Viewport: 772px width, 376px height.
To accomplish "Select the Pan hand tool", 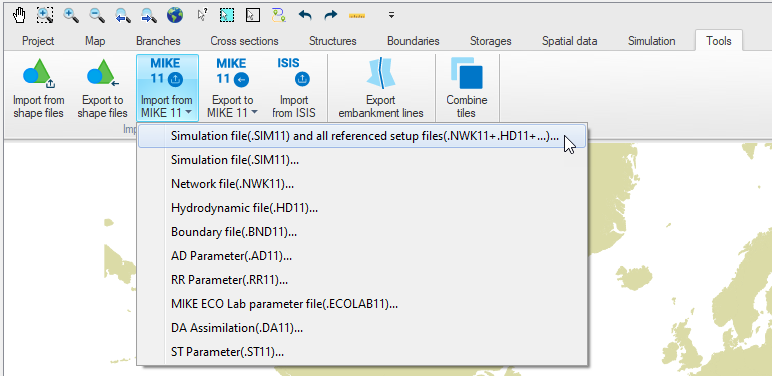I will [19, 15].
